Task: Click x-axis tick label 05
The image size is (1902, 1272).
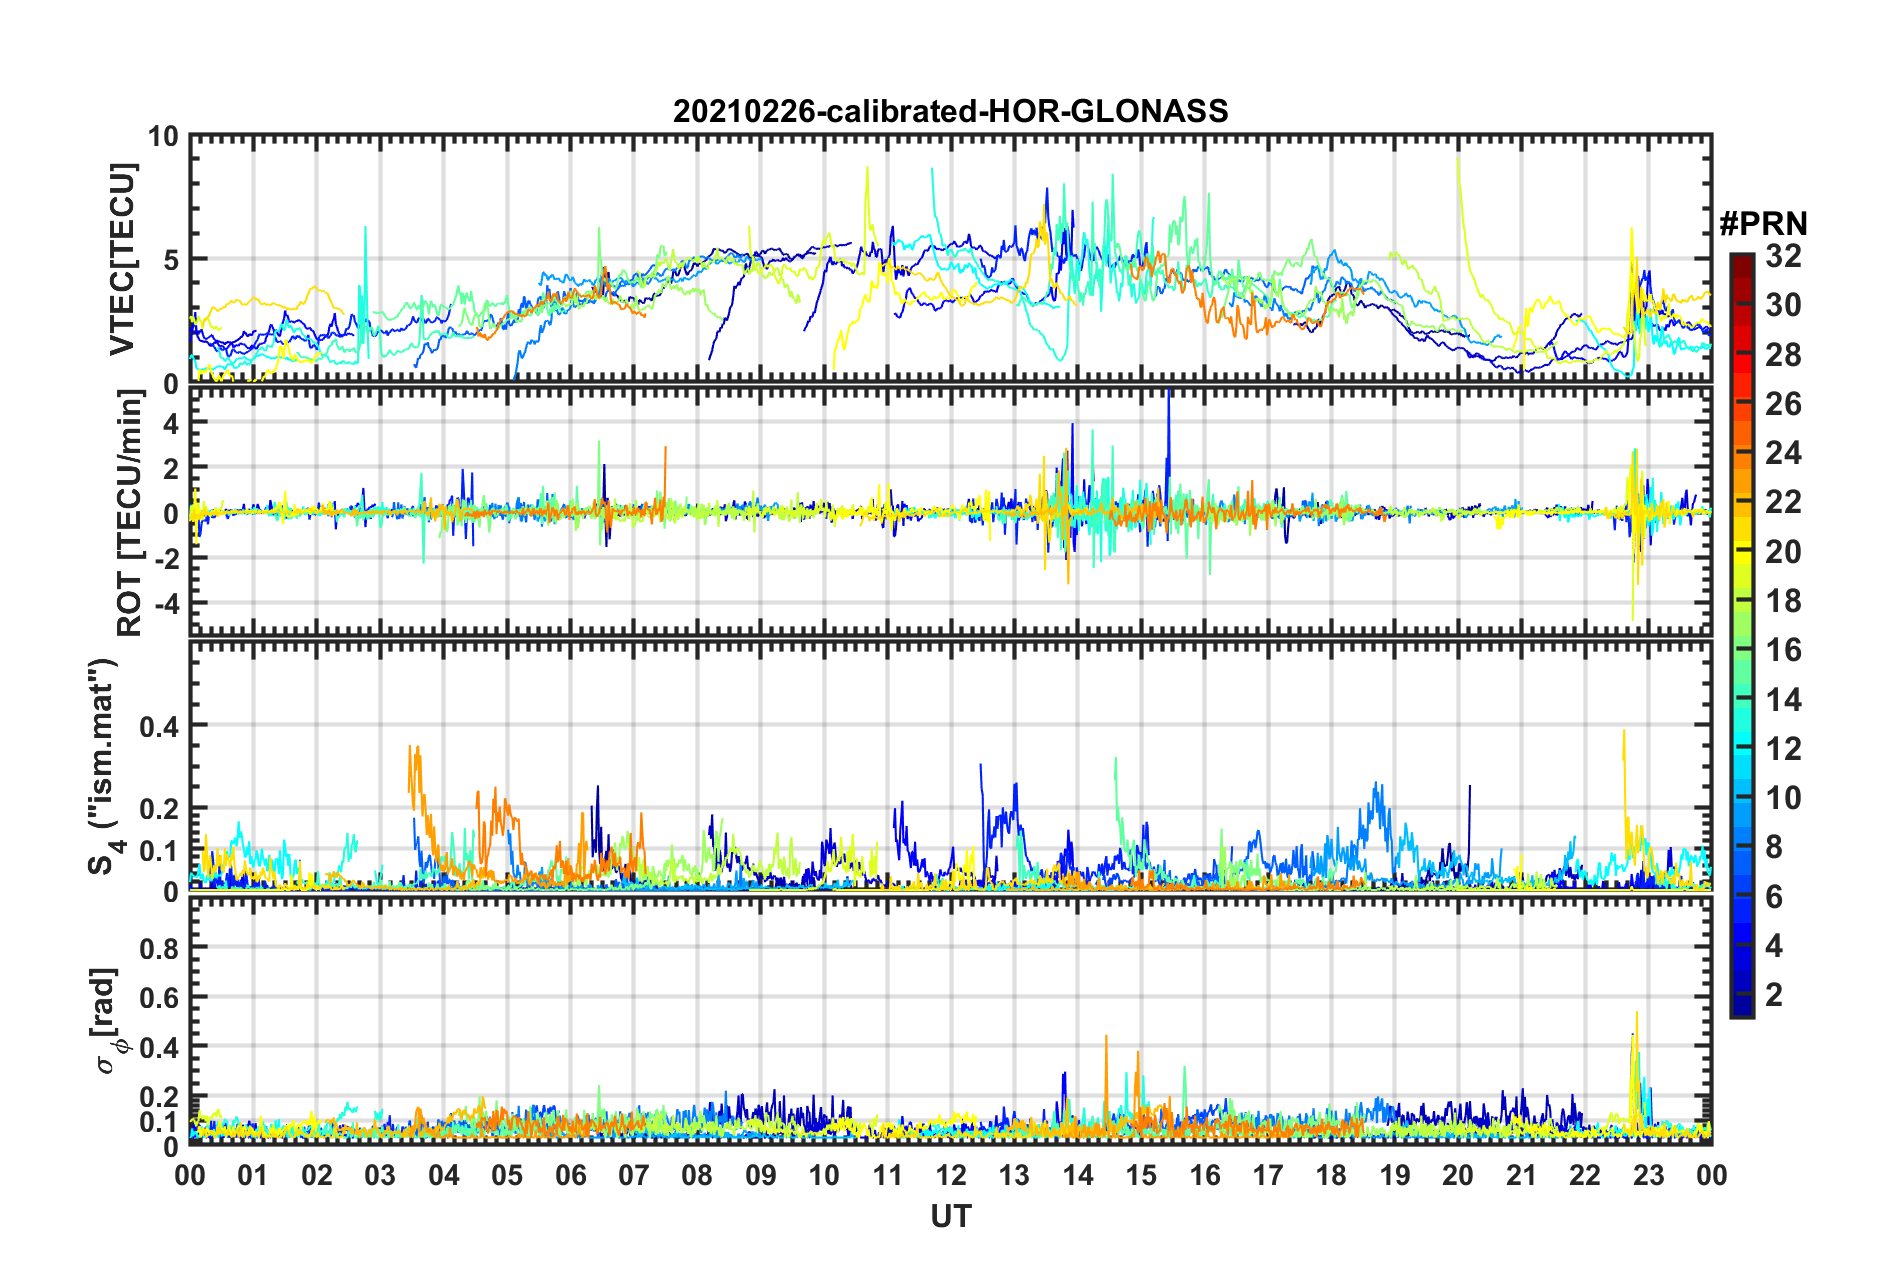Action: 507,1175
